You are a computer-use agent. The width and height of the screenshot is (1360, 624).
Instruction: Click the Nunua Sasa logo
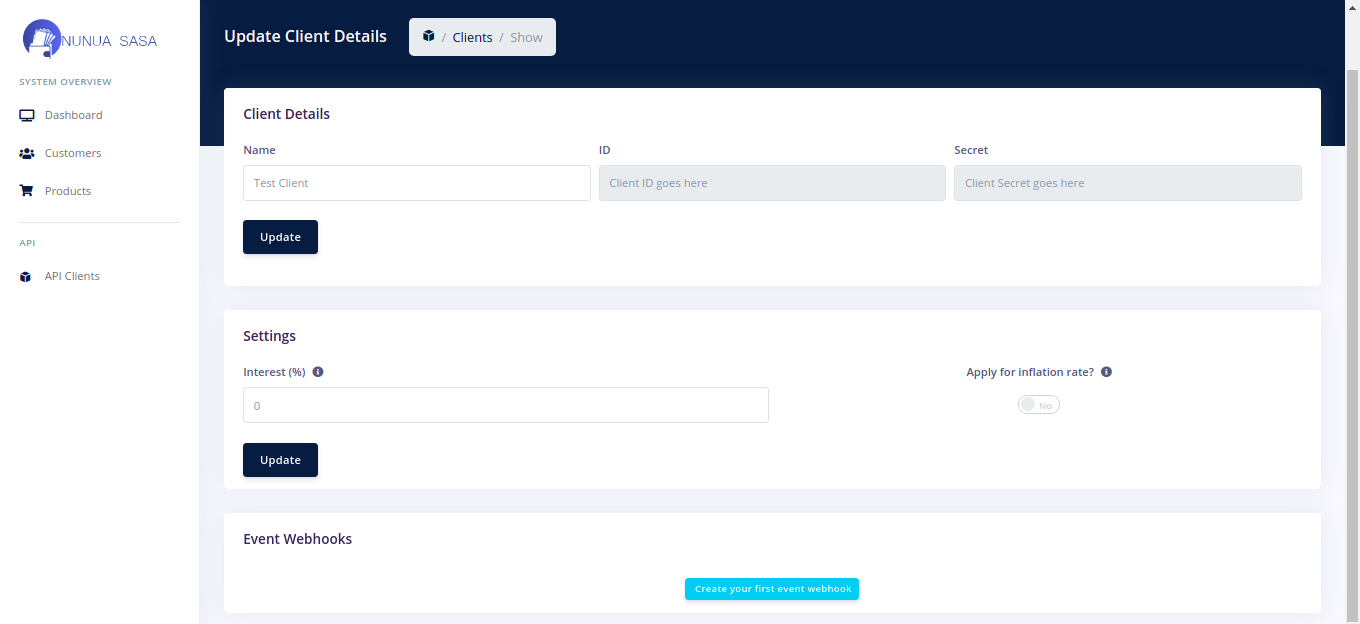coord(89,40)
